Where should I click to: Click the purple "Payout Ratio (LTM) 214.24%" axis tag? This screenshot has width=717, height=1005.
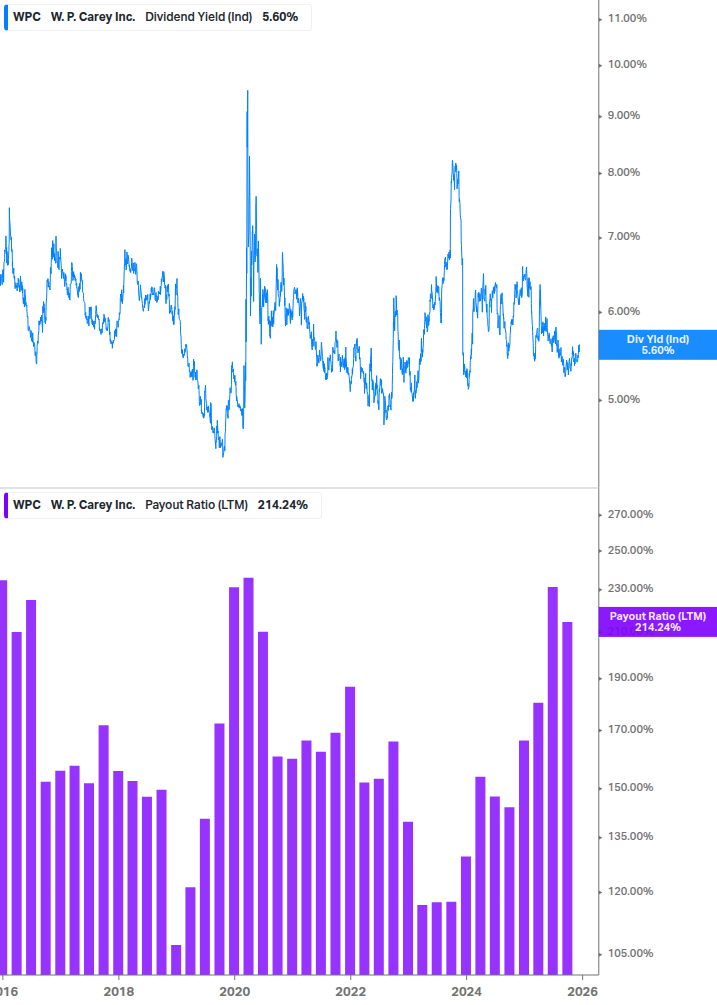657,621
